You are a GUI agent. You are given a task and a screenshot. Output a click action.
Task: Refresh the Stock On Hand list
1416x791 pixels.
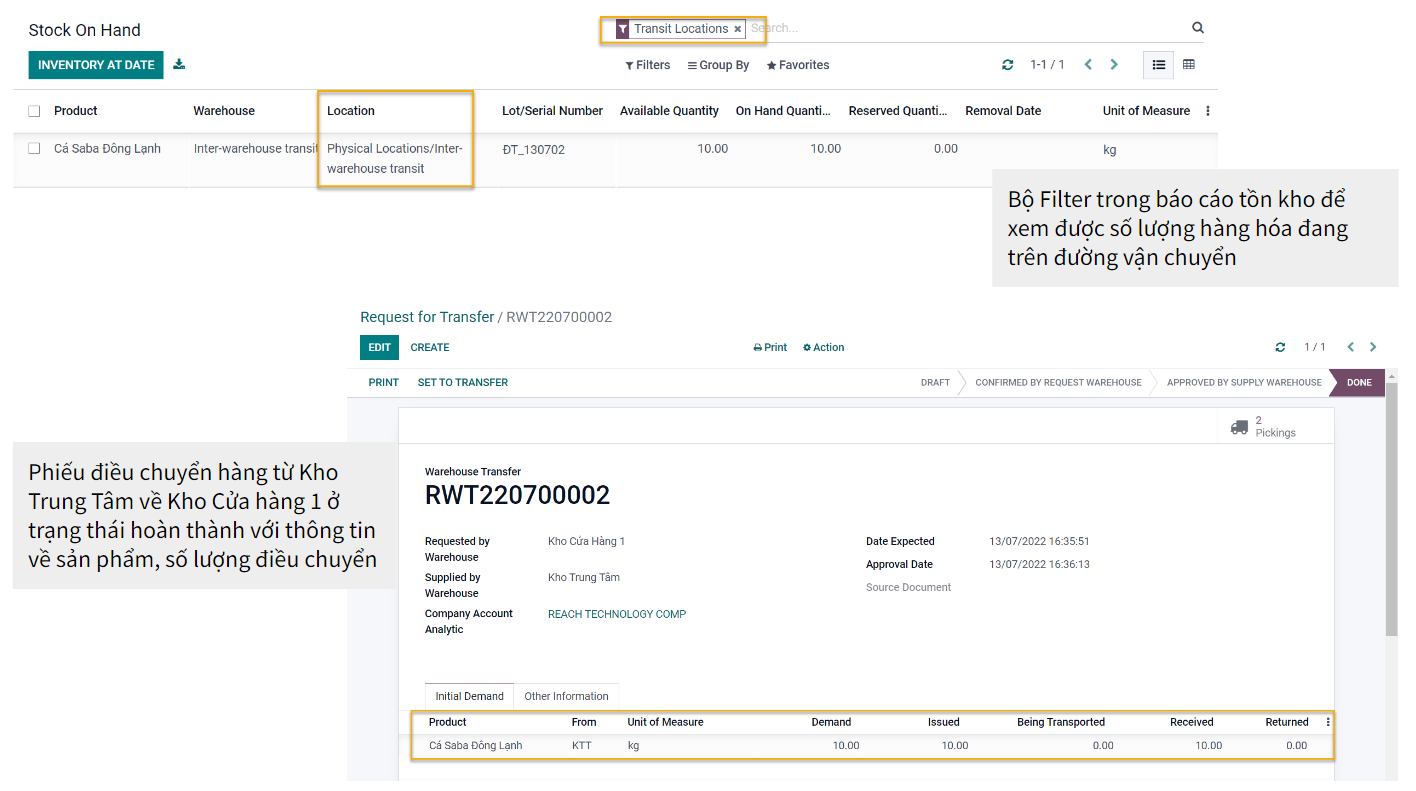(1007, 65)
